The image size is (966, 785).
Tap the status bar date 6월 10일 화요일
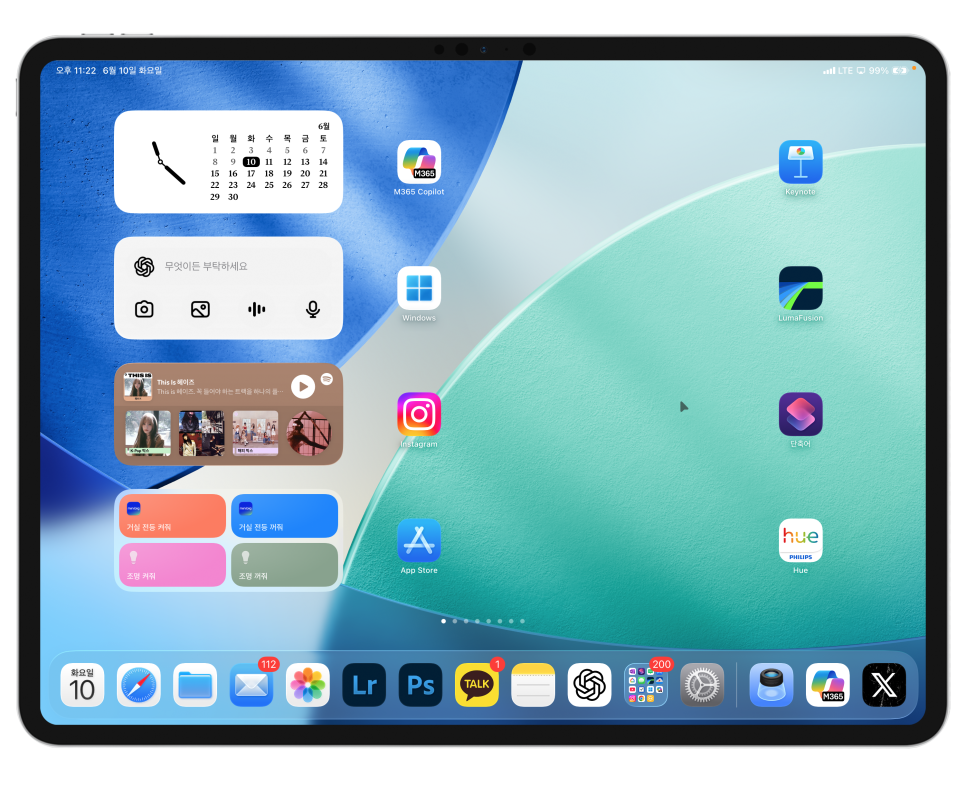click(132, 70)
